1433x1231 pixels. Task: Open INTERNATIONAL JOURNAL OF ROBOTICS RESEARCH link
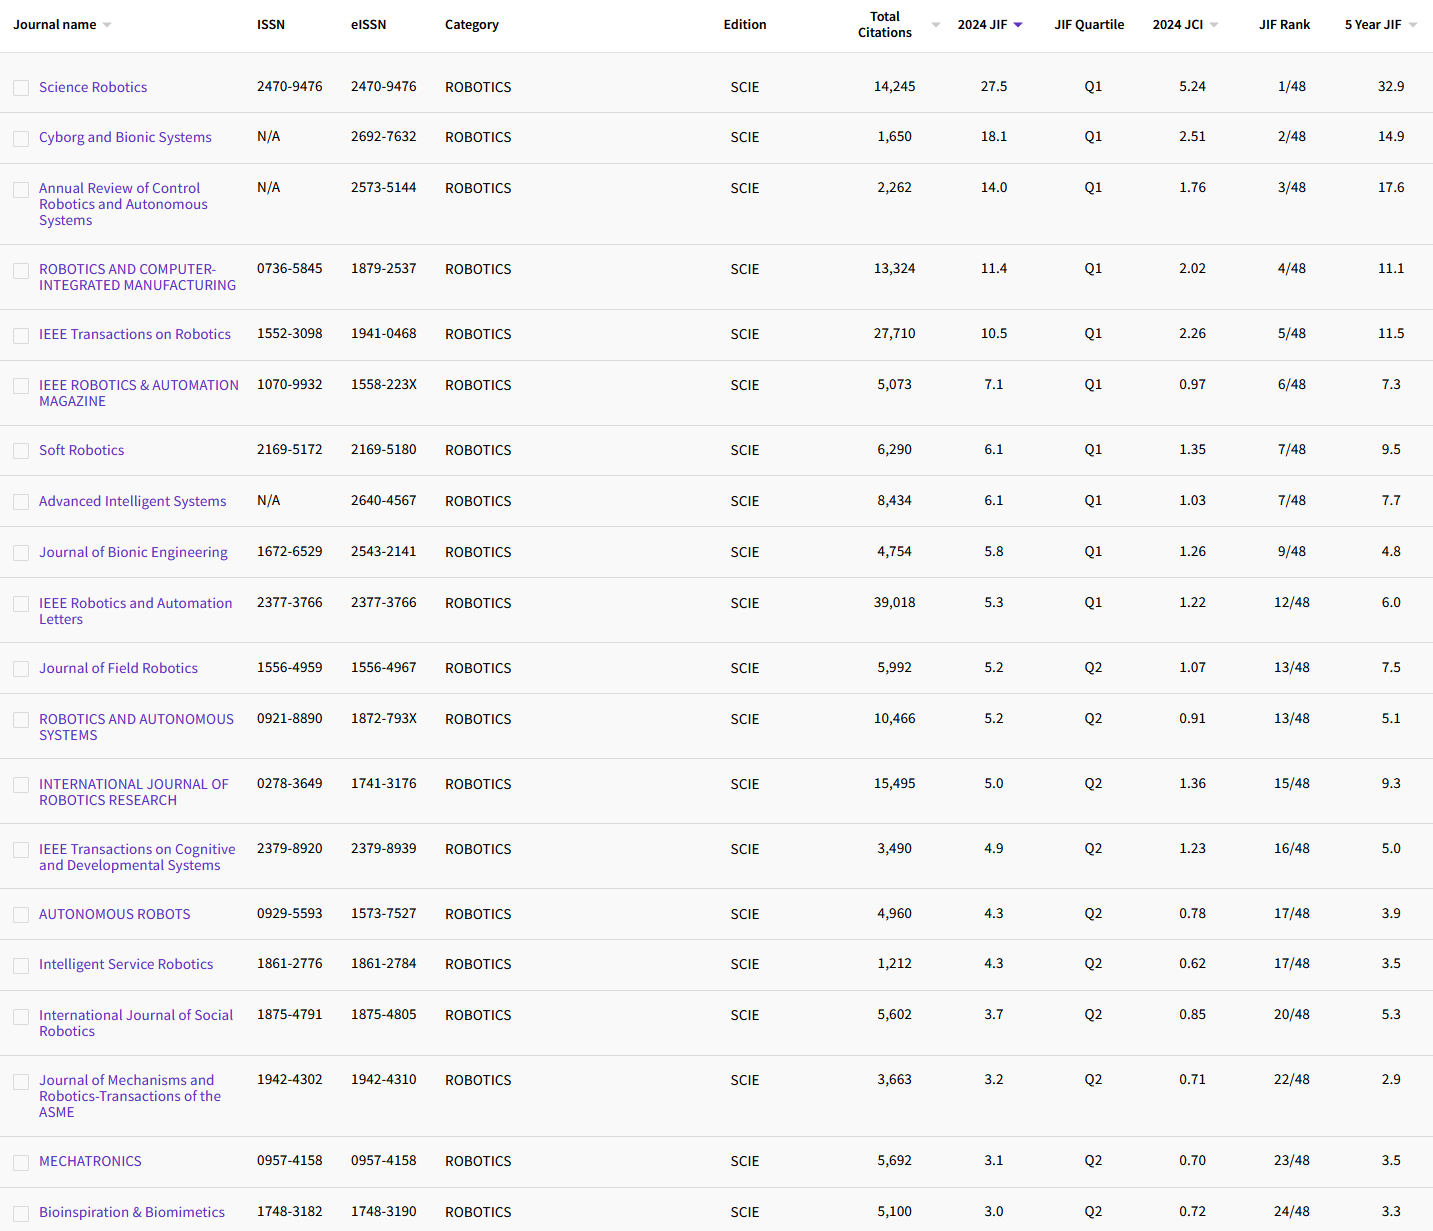click(134, 792)
